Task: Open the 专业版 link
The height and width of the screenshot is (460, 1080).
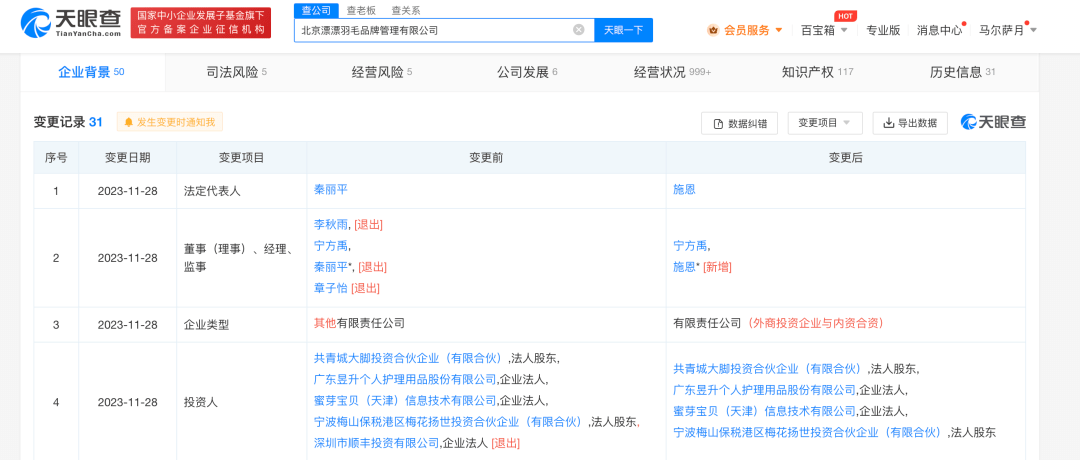Action: tap(883, 30)
